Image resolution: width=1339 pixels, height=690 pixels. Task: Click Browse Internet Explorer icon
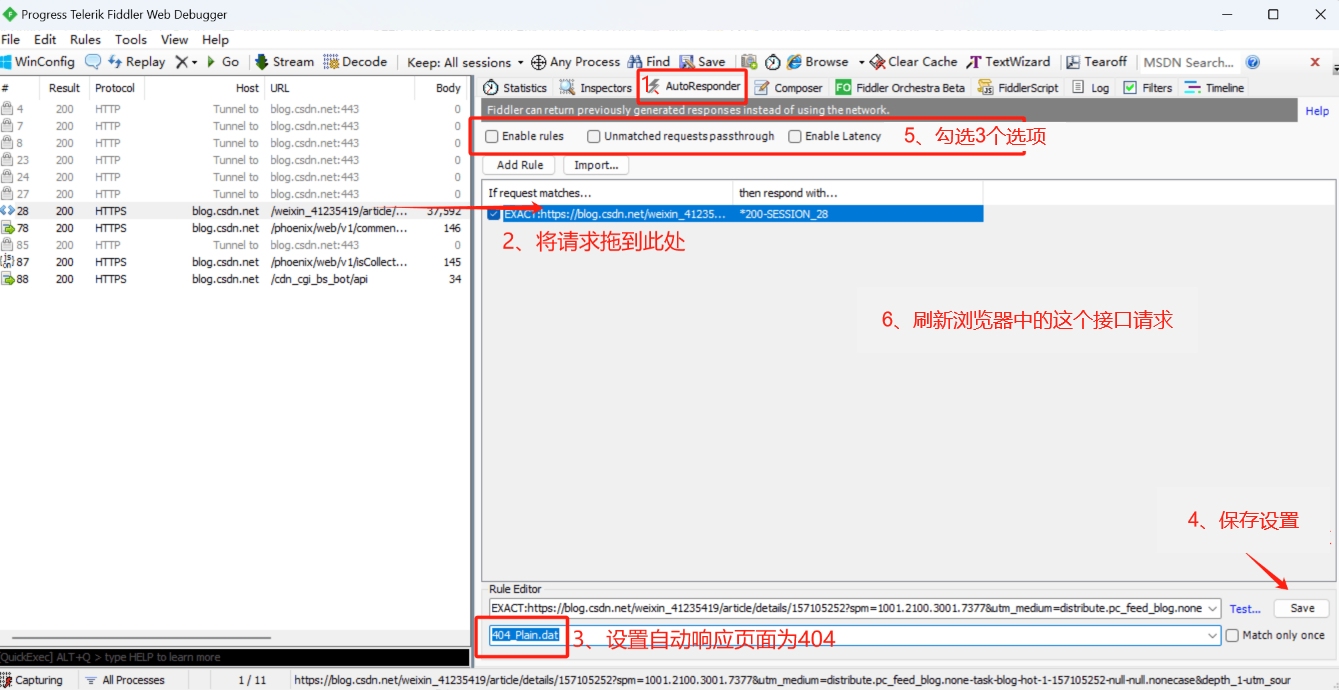click(794, 62)
